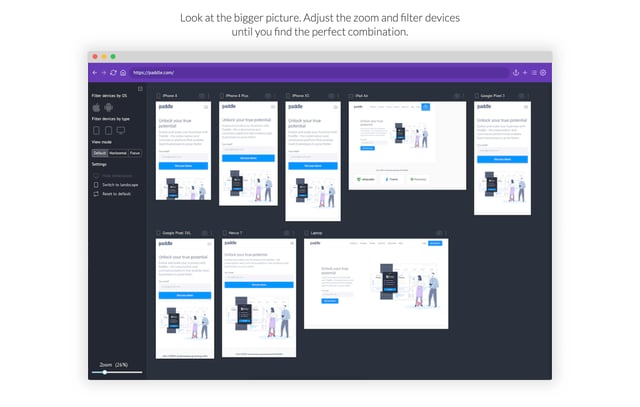Screen dimensions: 640x407
Task: Click the Nexus 7 device orientation icon
Action: tap(224, 233)
